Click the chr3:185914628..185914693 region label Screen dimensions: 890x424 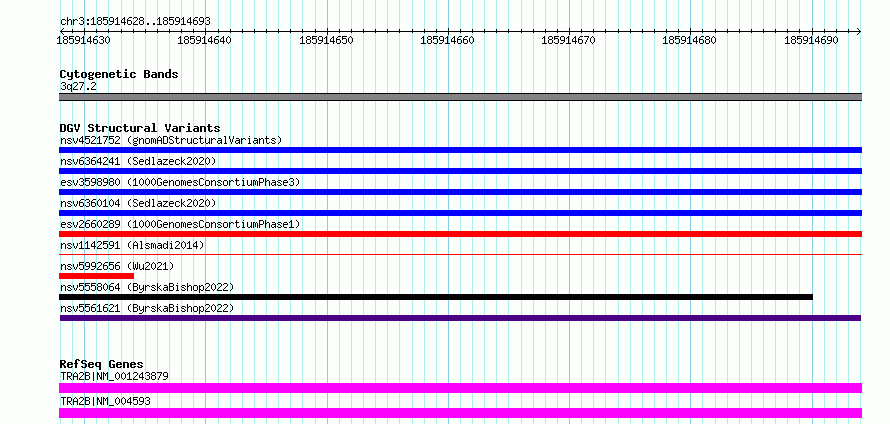[x=135, y=21]
